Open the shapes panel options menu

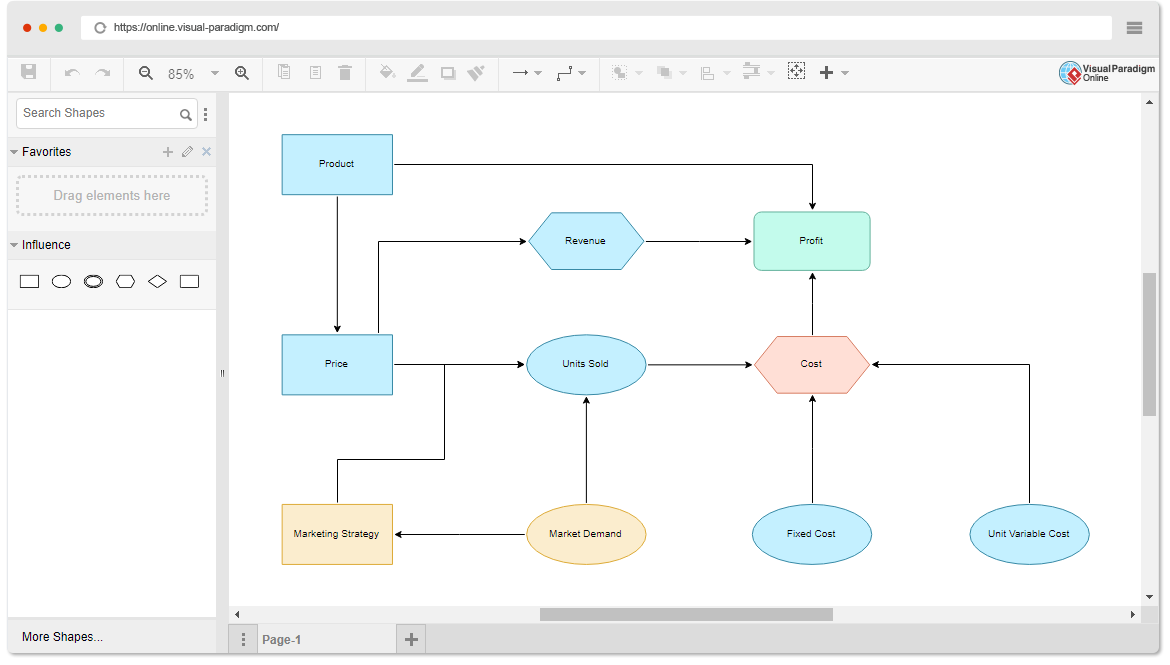pyautogui.click(x=205, y=114)
